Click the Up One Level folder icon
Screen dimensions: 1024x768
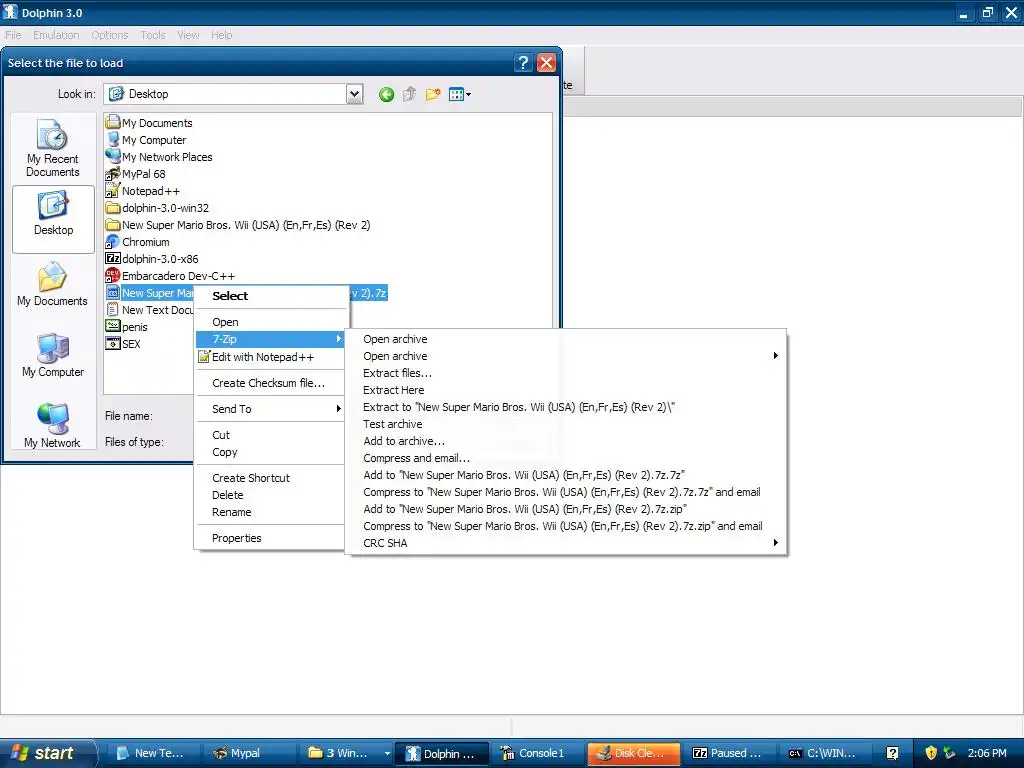point(409,95)
